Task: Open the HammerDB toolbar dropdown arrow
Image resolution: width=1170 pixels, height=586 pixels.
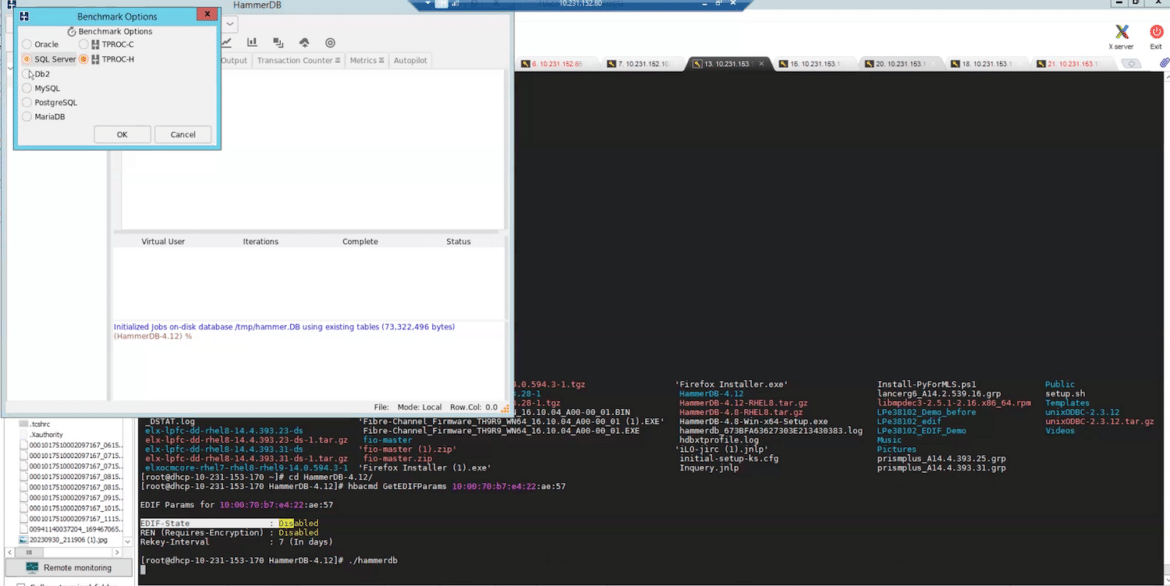Action: point(230,24)
